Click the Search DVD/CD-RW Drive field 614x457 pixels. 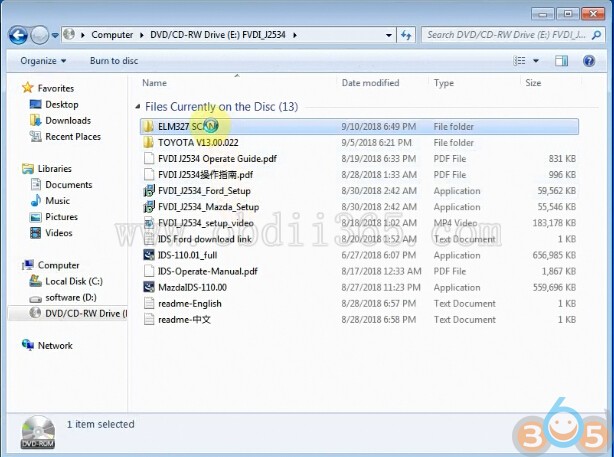(x=506, y=35)
